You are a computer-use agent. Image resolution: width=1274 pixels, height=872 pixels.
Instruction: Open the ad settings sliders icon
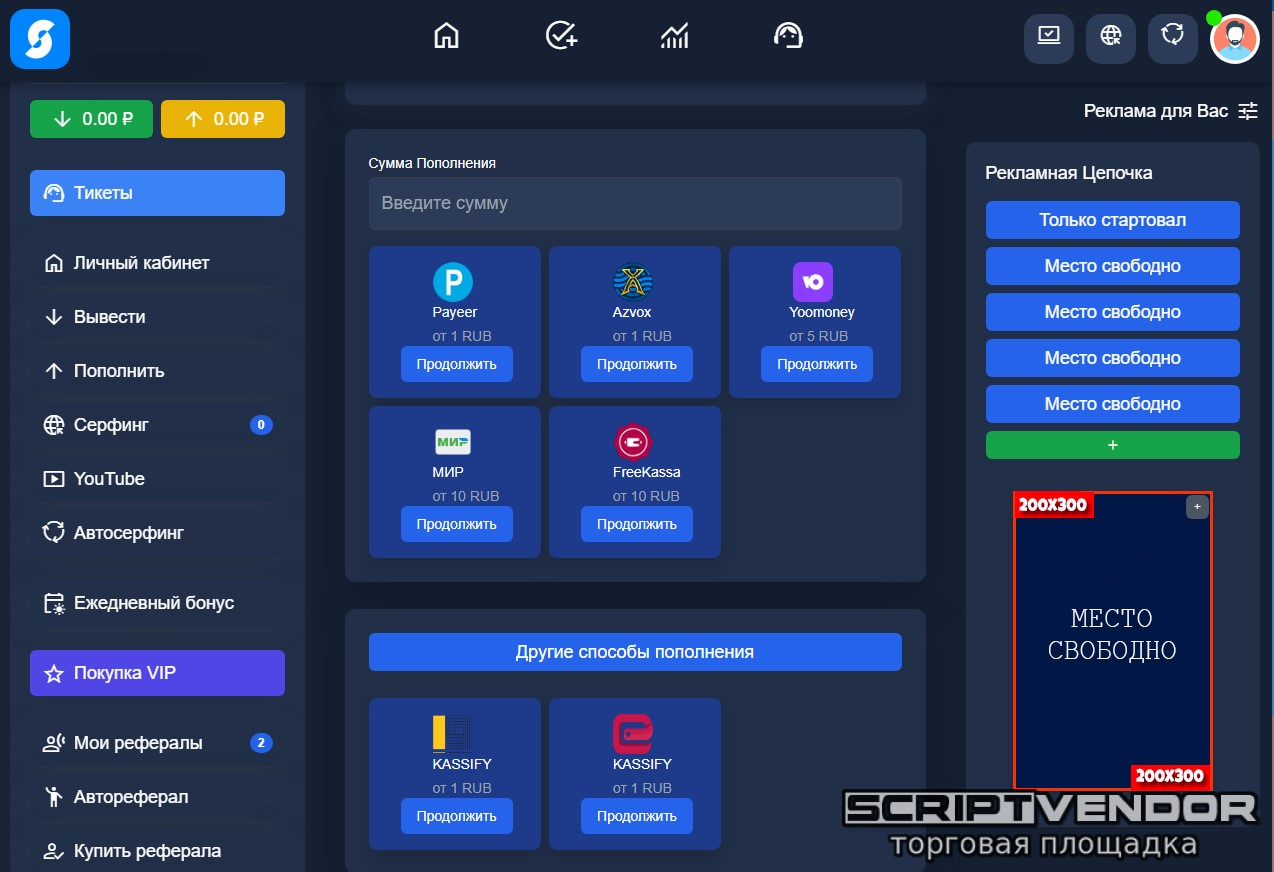1248,111
